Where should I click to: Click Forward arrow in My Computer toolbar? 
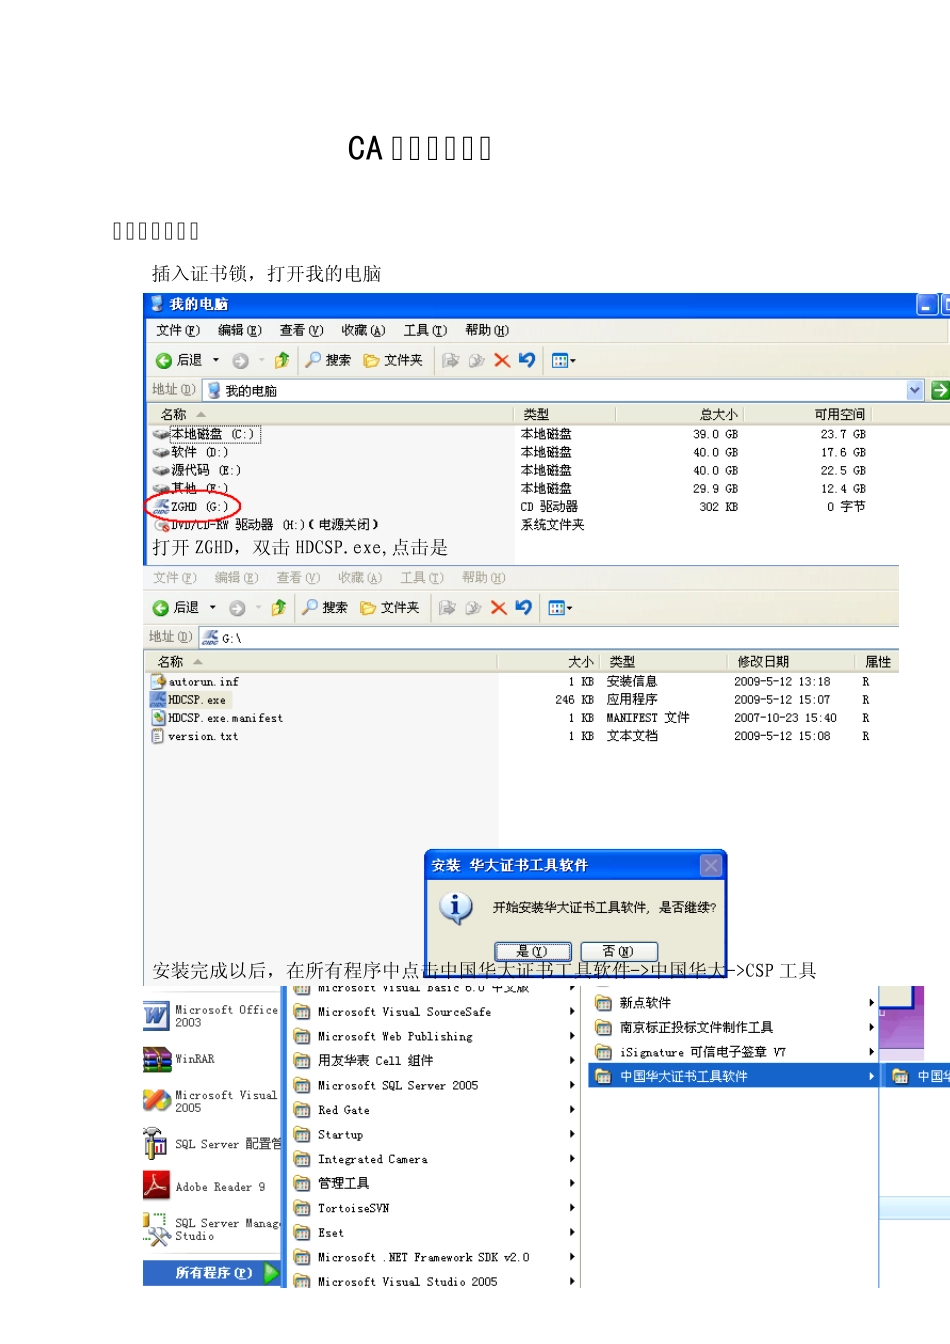coord(240,361)
